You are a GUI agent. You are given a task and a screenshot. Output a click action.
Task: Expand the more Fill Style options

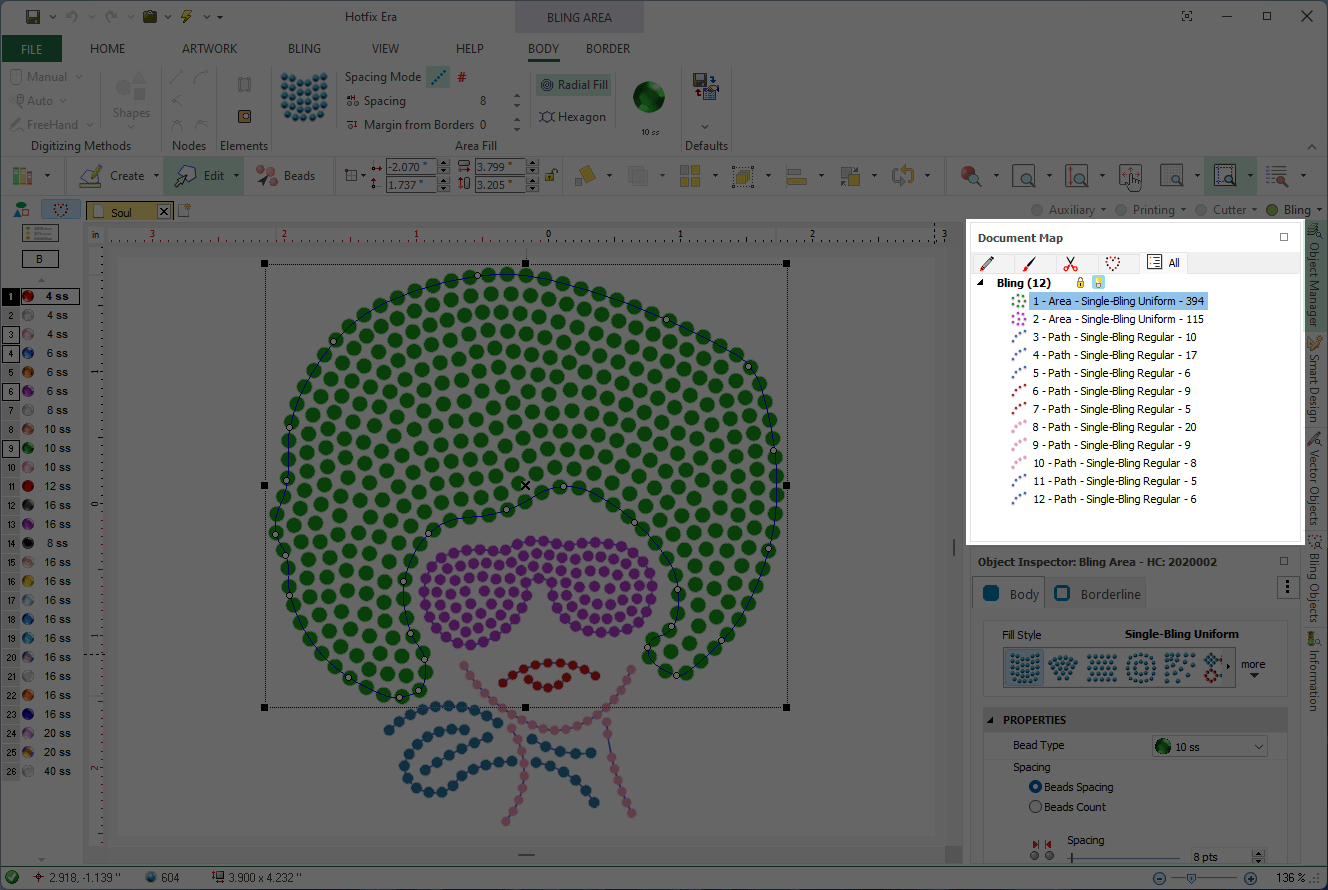tap(1253, 668)
